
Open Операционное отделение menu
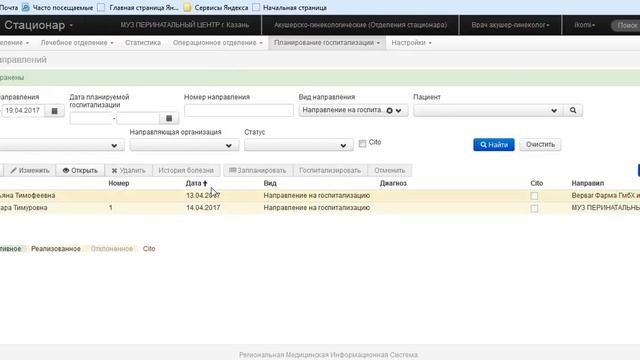pyautogui.click(x=217, y=42)
